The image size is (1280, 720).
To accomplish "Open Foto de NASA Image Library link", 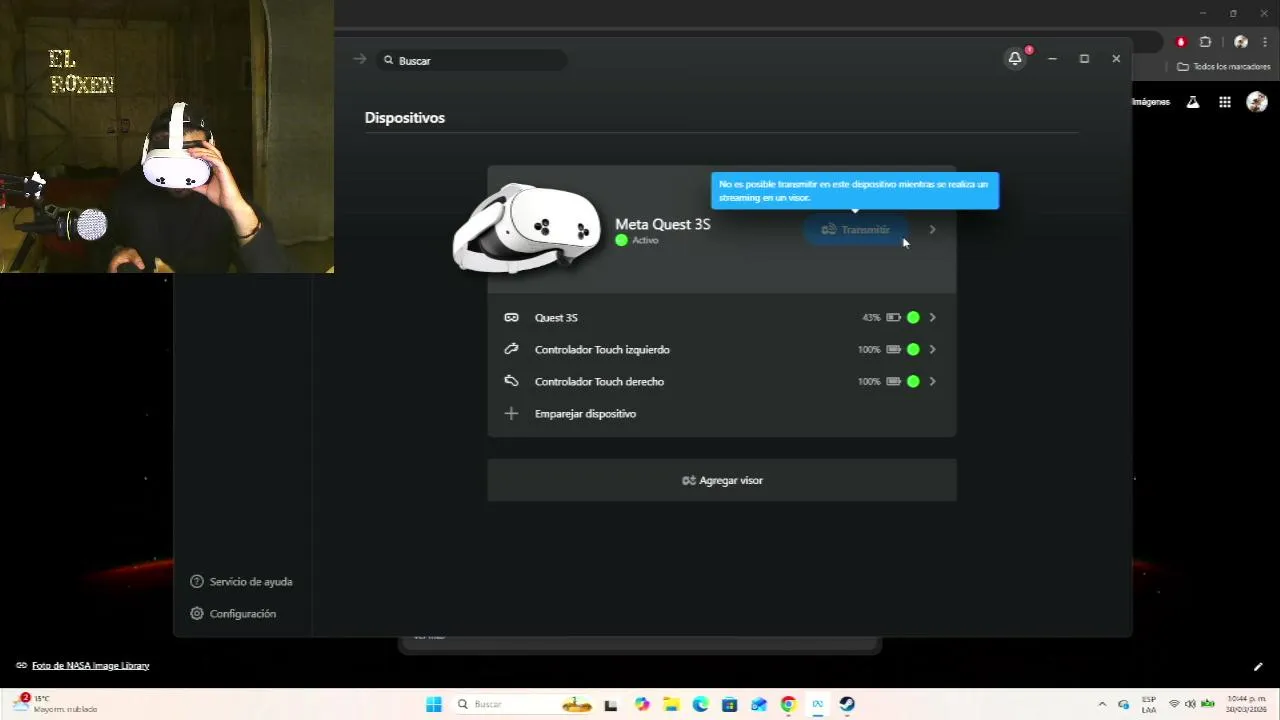I will click(x=90, y=665).
